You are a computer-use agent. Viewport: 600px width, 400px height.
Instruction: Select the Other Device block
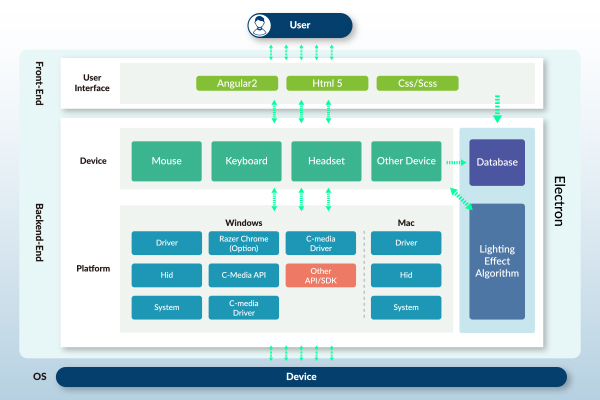click(406, 161)
